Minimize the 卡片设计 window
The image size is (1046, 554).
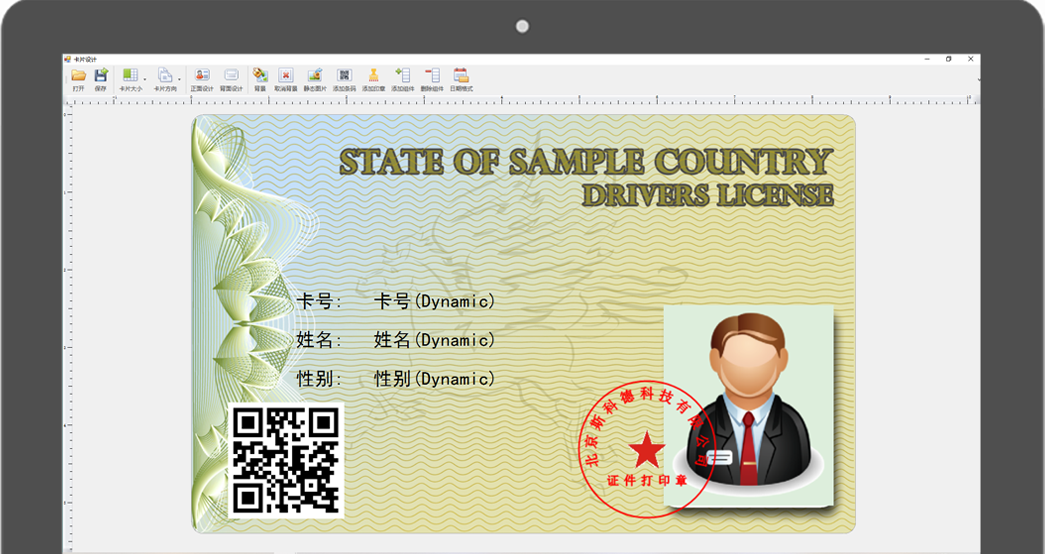(x=927, y=59)
